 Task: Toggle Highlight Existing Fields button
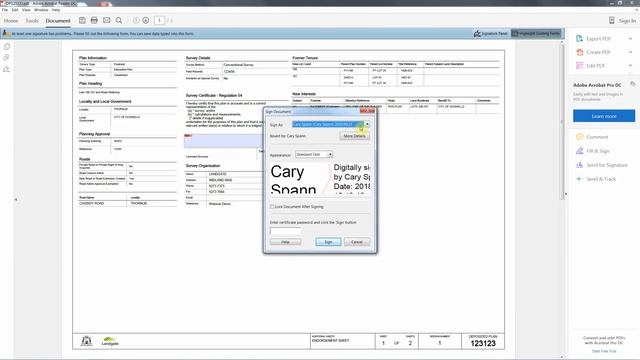[536, 33]
